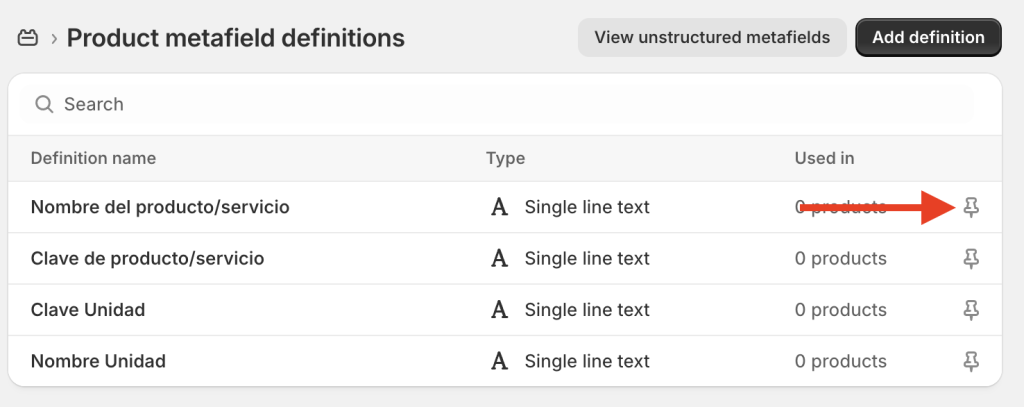
Task: Click text type icon for Nombre del producto/servicio
Action: pos(499,207)
